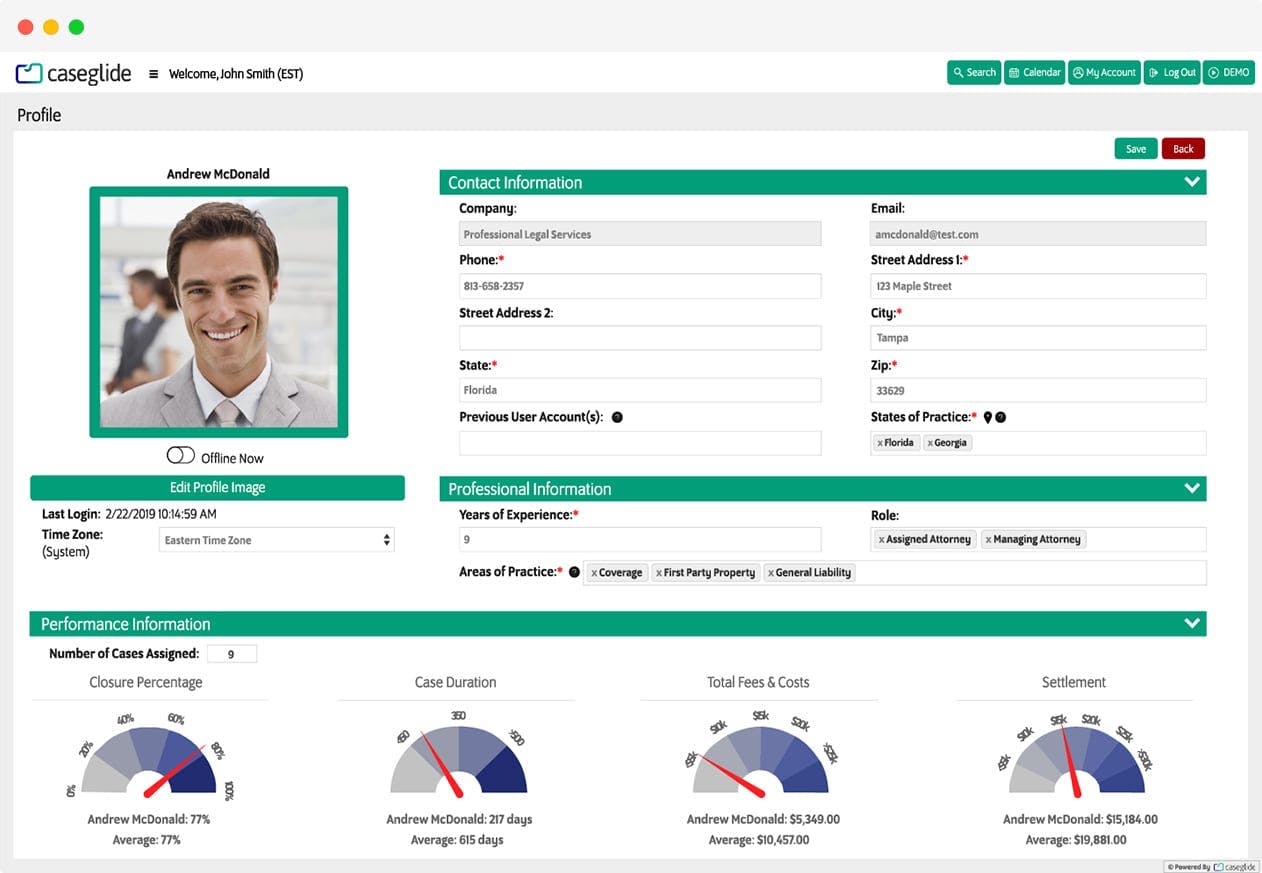Open the Eastern Time Zone dropdown
The width and height of the screenshot is (1262, 873).
click(x=277, y=540)
